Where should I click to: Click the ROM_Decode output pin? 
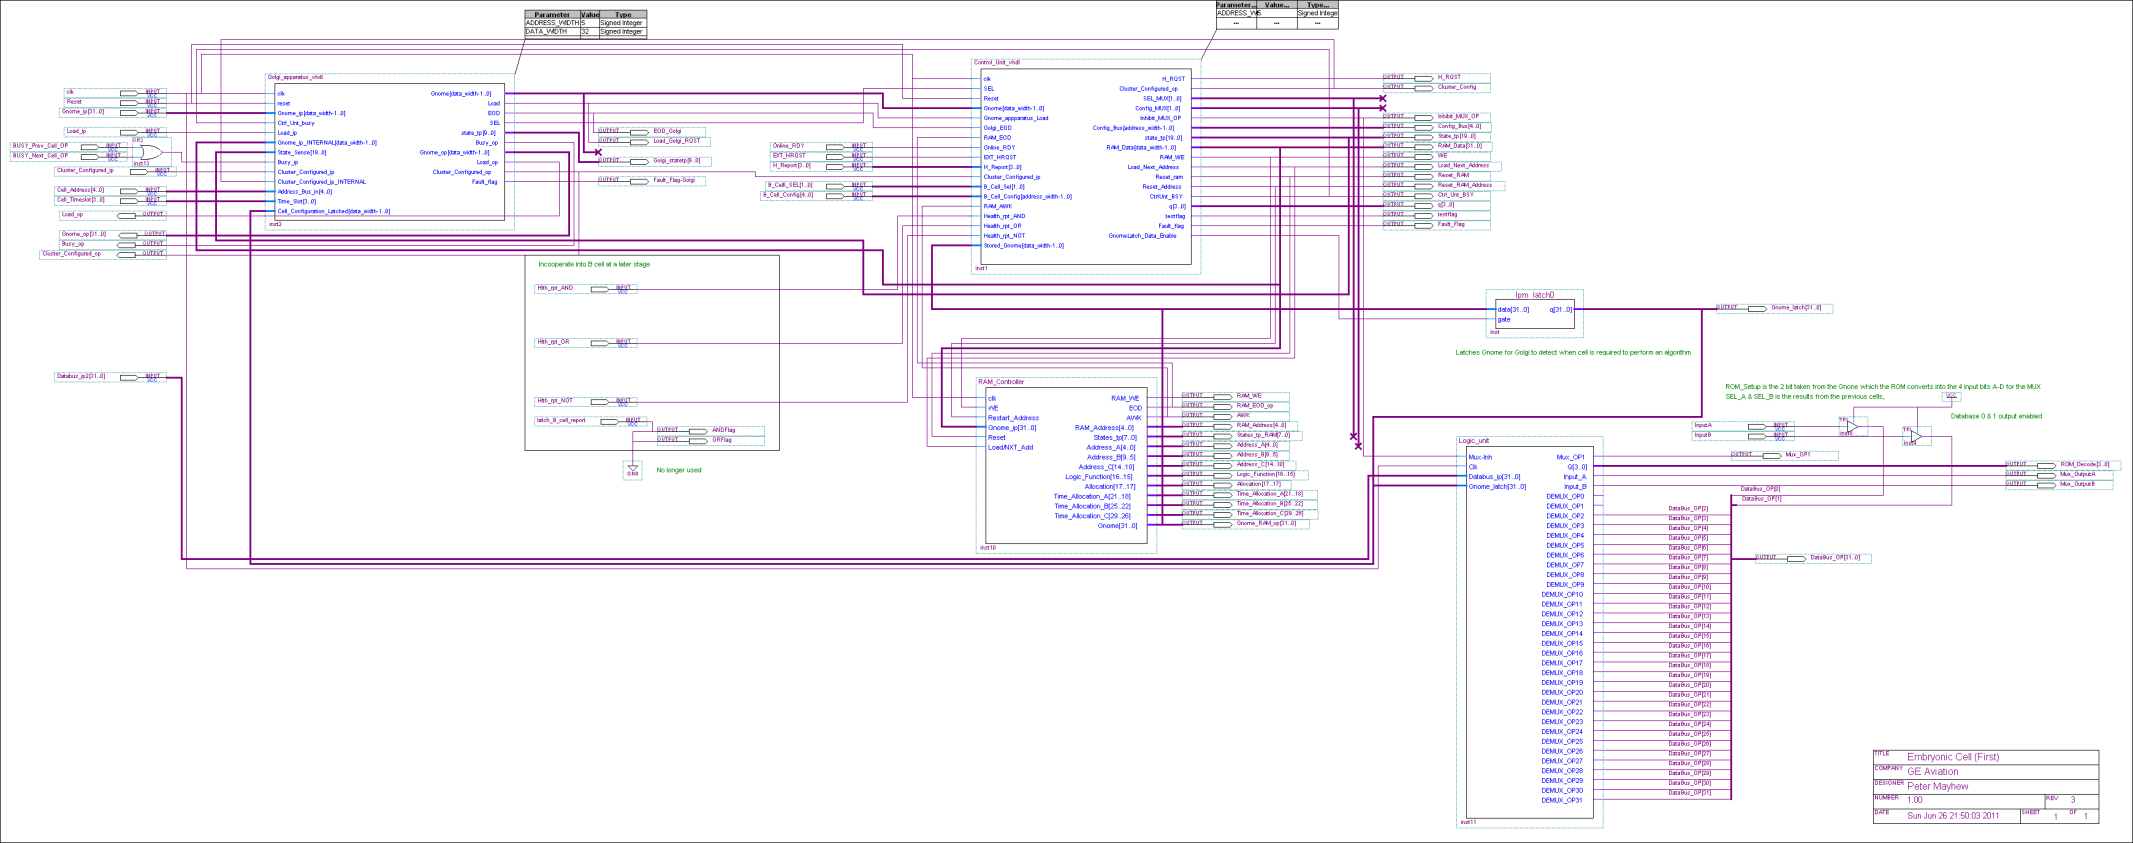(x=2044, y=464)
